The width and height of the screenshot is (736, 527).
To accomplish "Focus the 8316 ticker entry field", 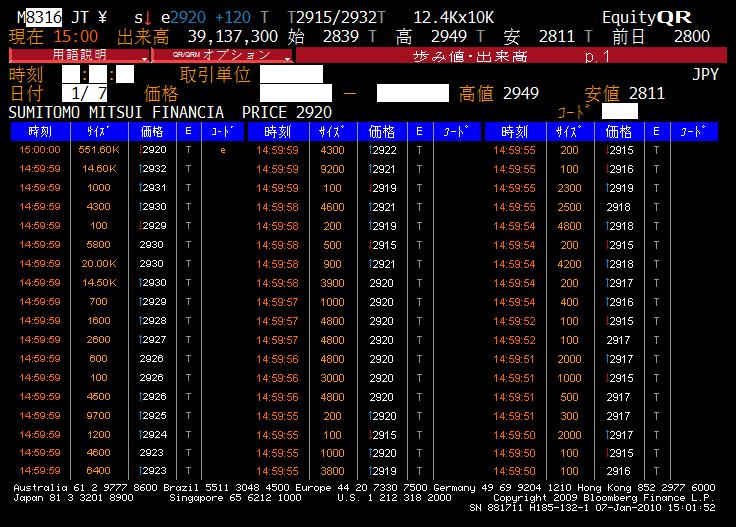I will click(43, 17).
